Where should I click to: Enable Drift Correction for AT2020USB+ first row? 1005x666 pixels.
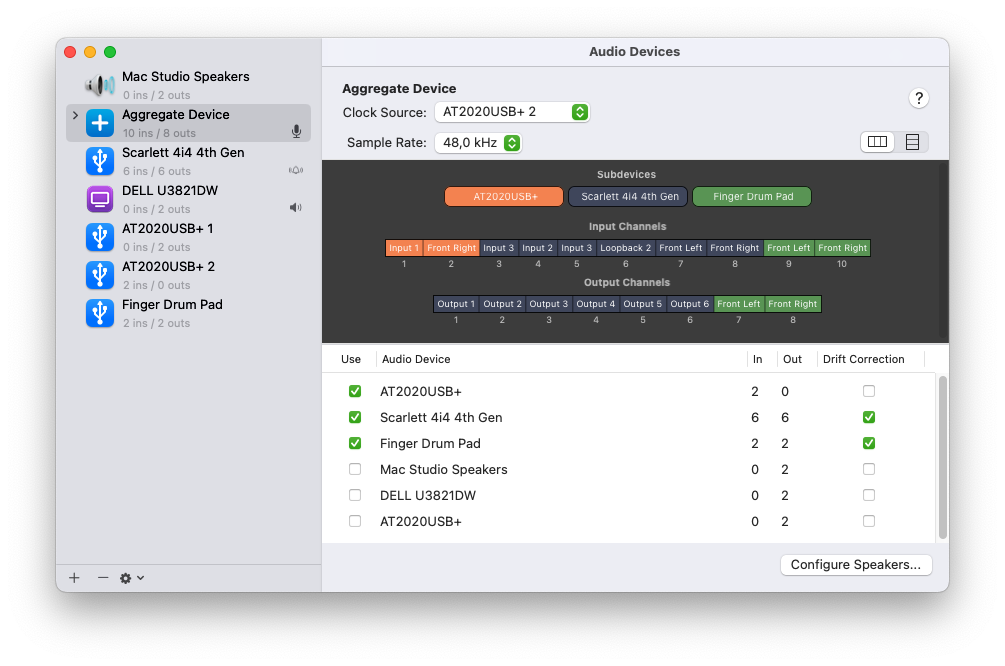tap(869, 391)
